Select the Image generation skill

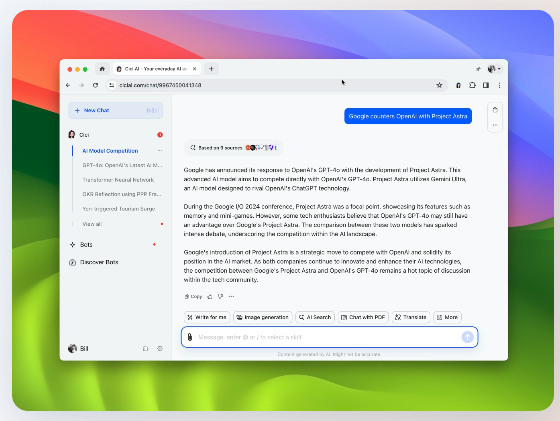[263, 317]
